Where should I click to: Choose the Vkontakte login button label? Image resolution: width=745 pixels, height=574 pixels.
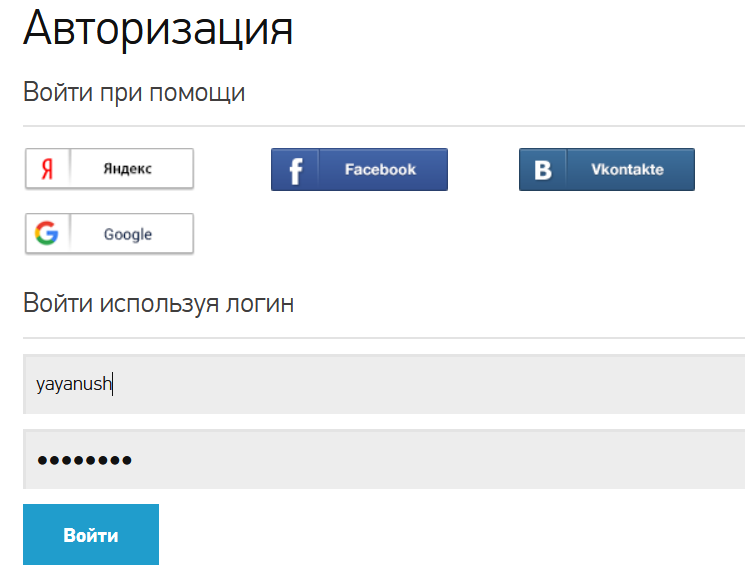point(627,169)
